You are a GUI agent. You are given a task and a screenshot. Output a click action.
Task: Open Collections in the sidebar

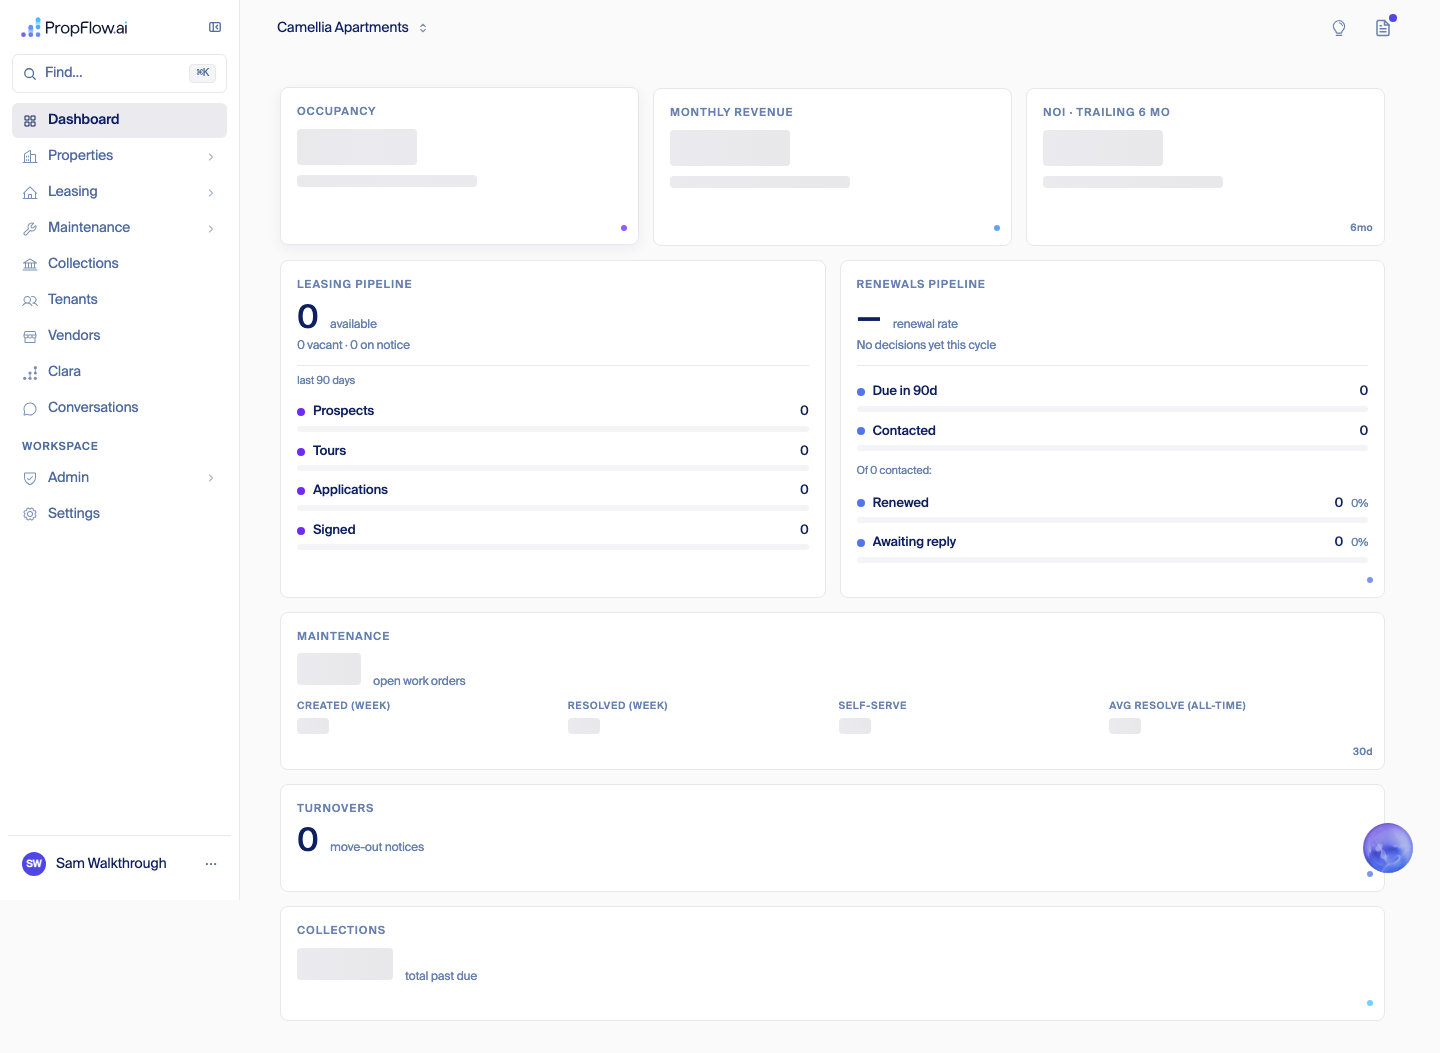tap(119, 264)
